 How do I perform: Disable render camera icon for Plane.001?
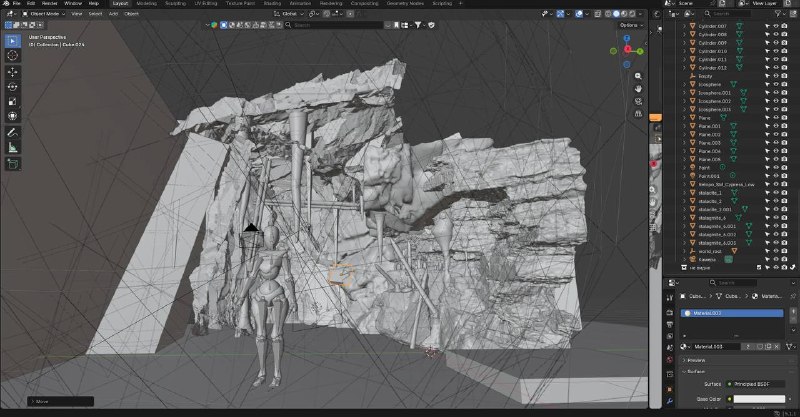784,126
